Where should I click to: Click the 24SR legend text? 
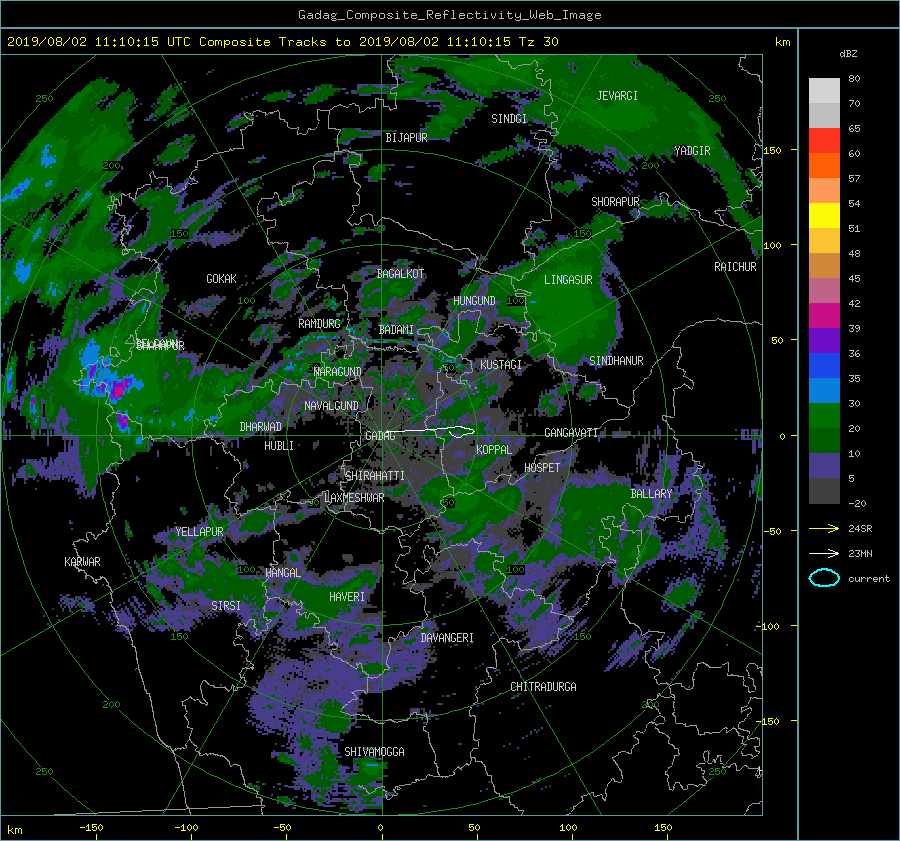pos(860,529)
